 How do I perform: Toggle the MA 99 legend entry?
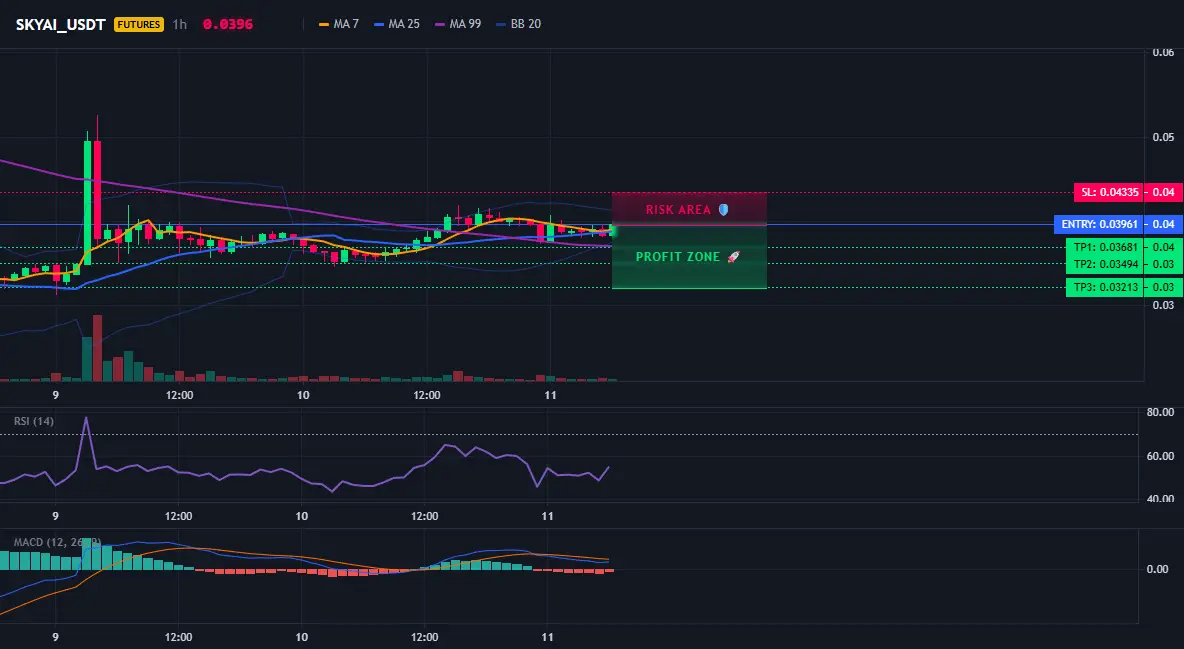pyautogui.click(x=458, y=24)
